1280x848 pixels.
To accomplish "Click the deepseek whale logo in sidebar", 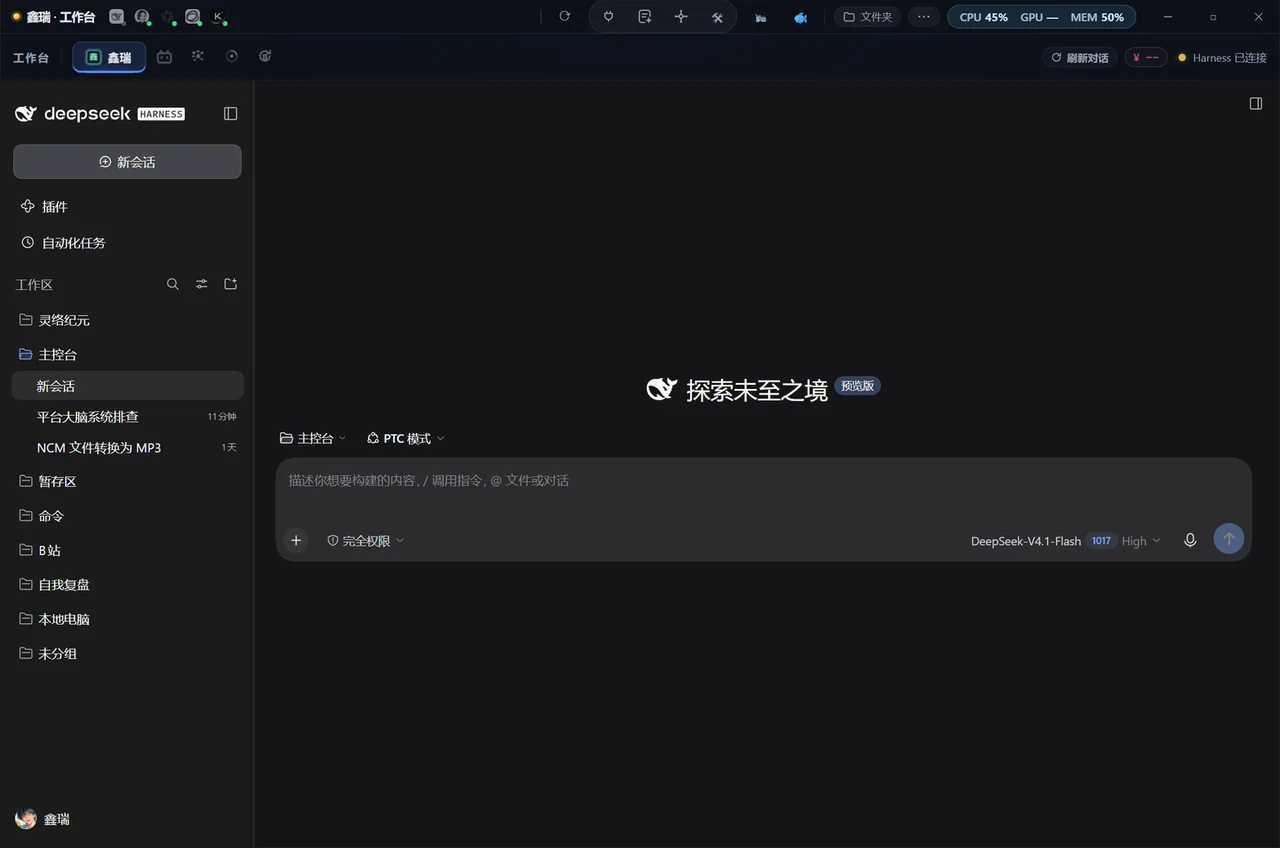I will [x=26, y=114].
